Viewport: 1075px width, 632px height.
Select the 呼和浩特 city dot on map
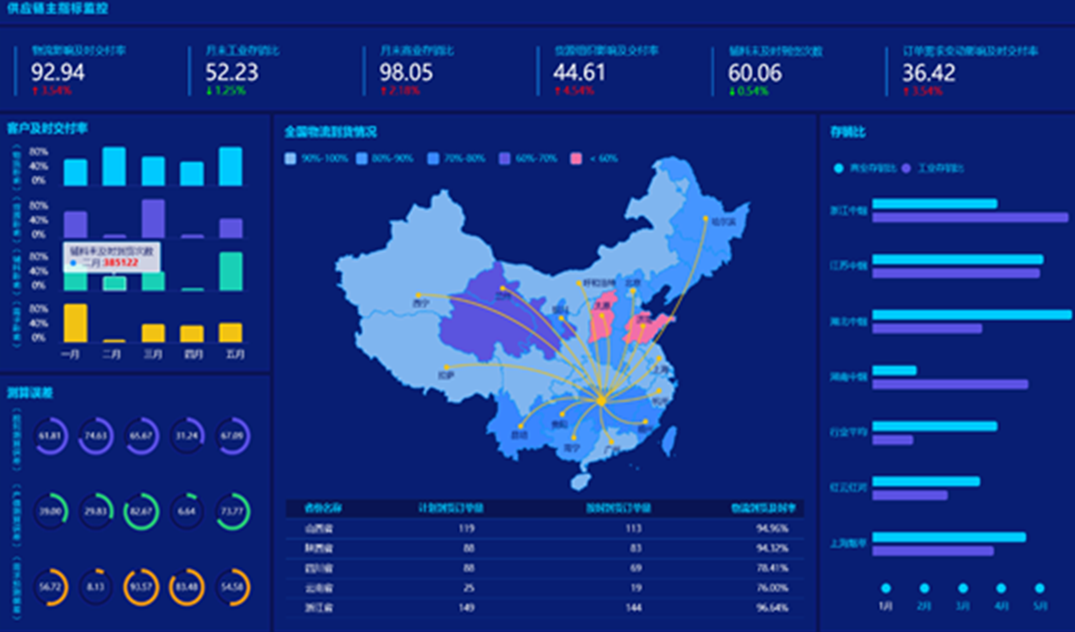coord(579,283)
